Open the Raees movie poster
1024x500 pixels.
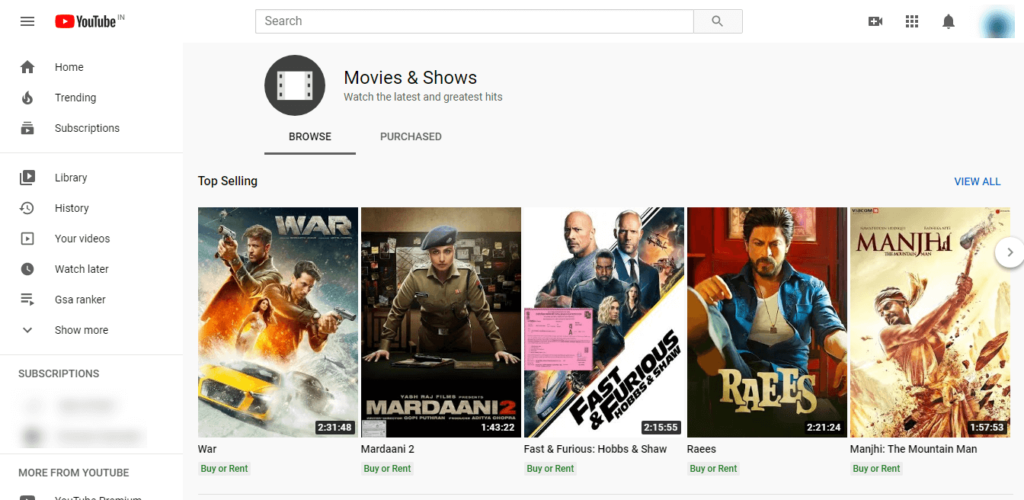pyautogui.click(x=767, y=321)
